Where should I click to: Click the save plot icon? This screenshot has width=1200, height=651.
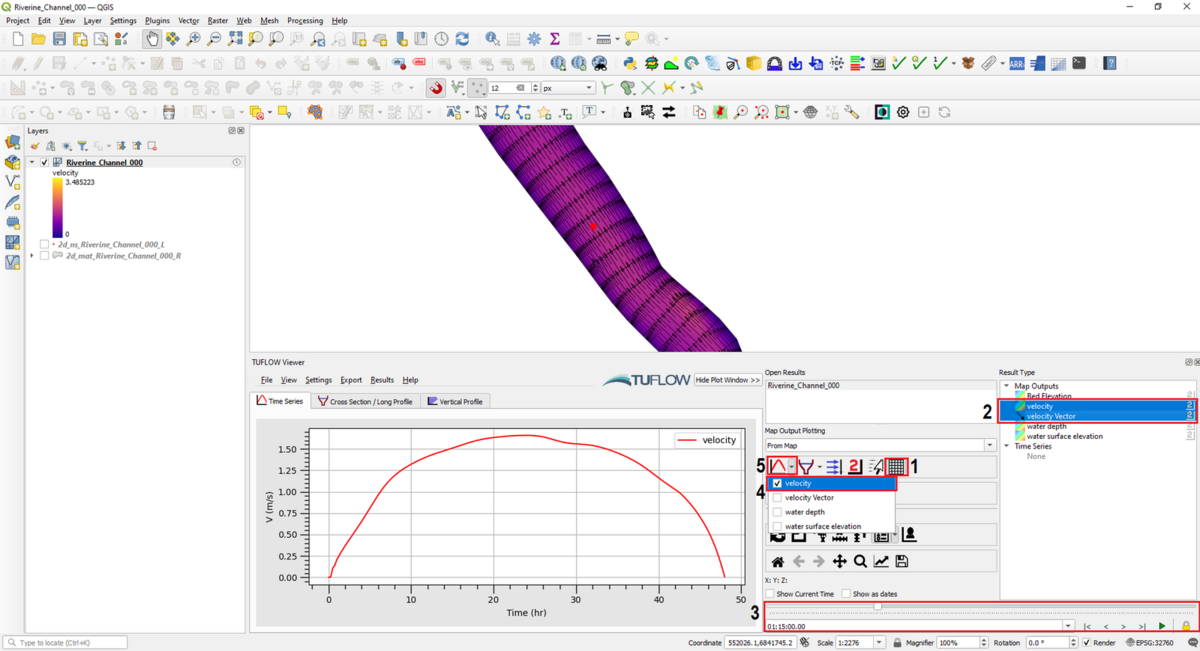[902, 562]
